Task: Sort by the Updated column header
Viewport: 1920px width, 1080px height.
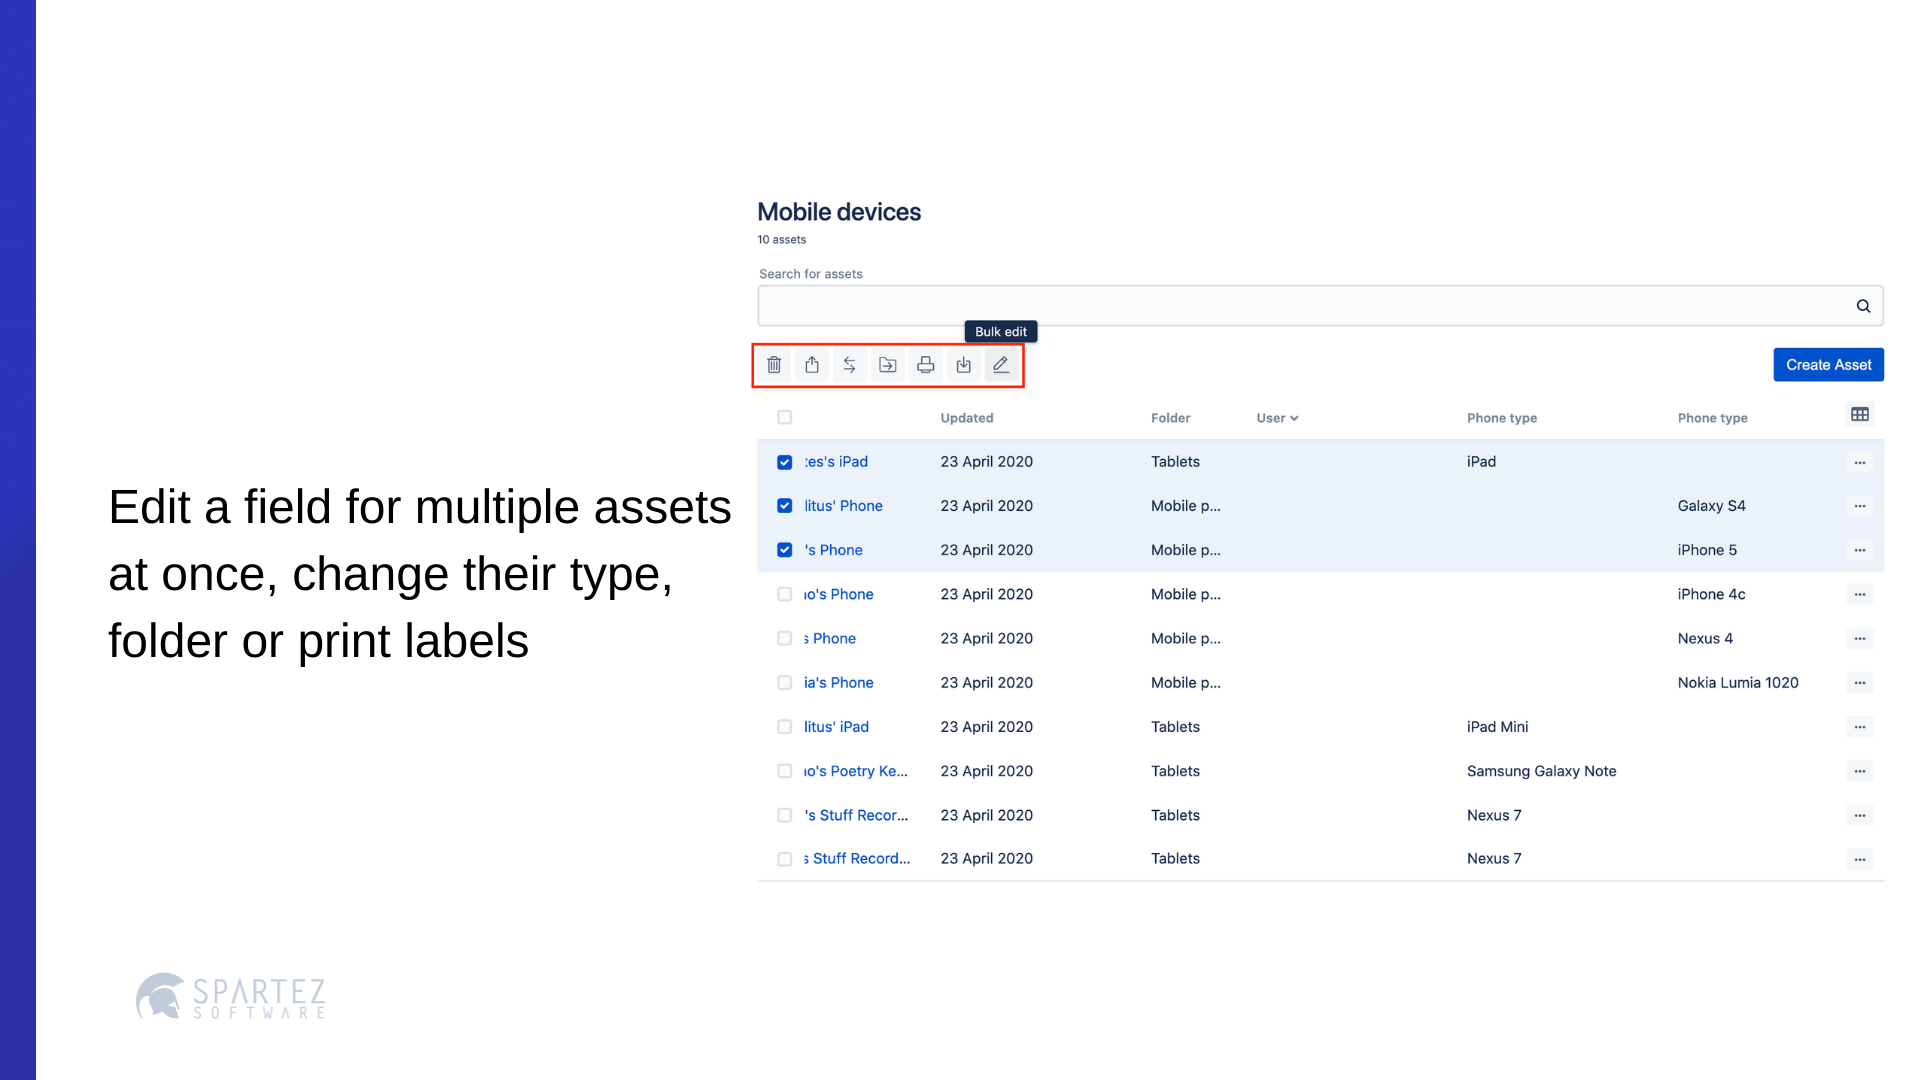Action: [966, 418]
